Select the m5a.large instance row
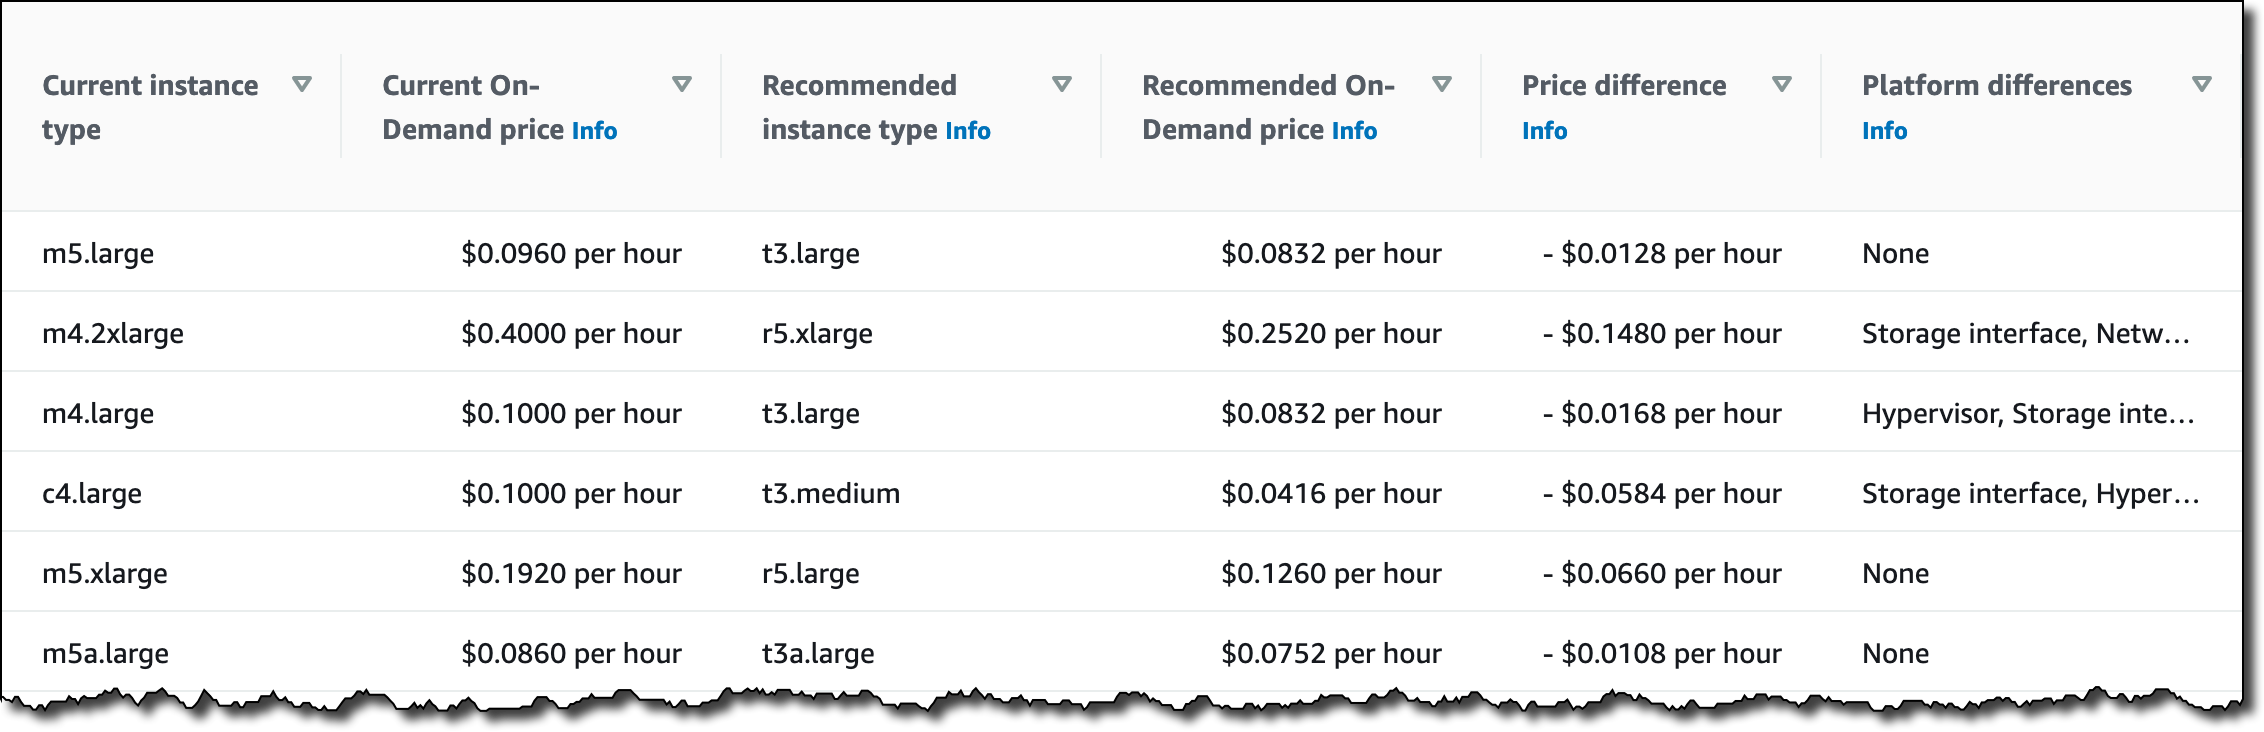 105,654
